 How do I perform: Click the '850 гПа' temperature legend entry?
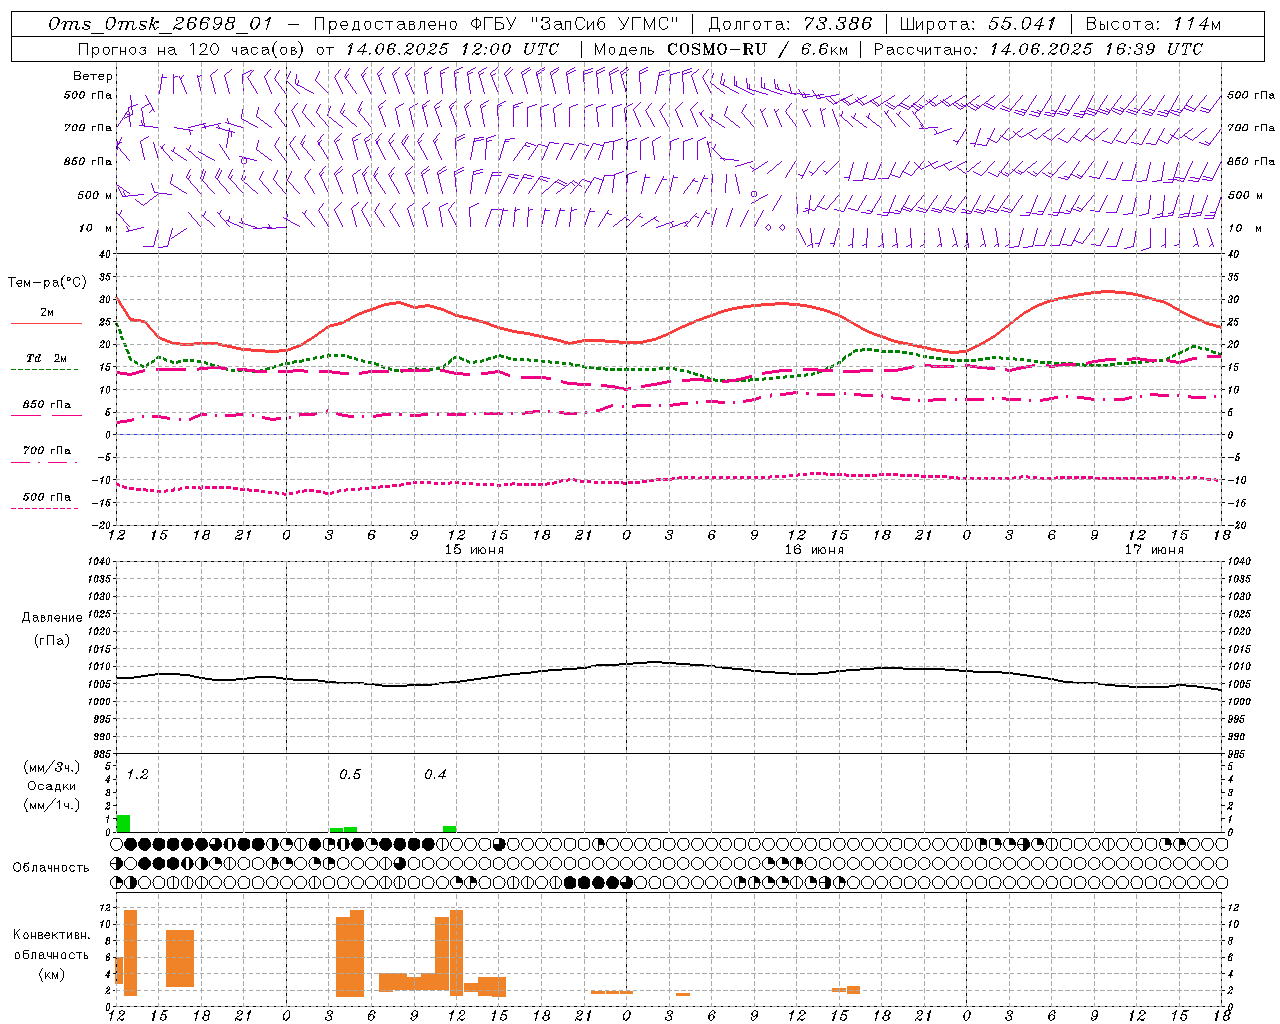pos(47,405)
